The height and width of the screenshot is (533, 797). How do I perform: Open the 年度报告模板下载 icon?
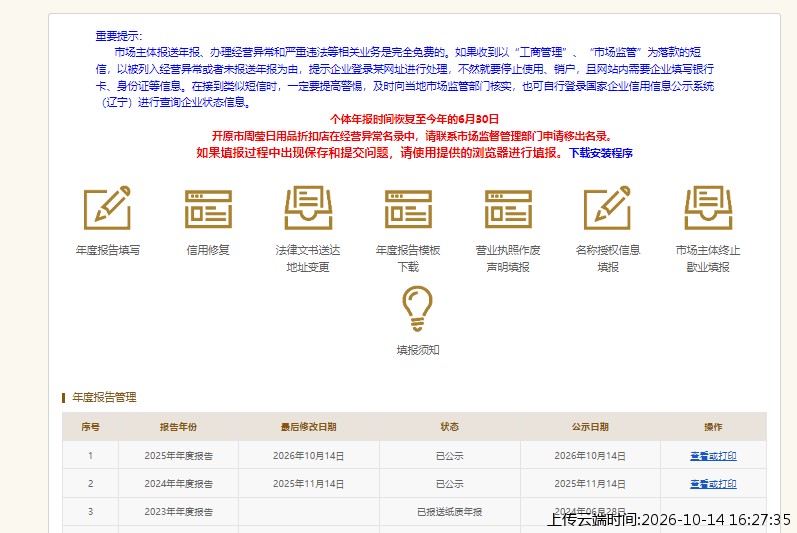[x=408, y=209]
